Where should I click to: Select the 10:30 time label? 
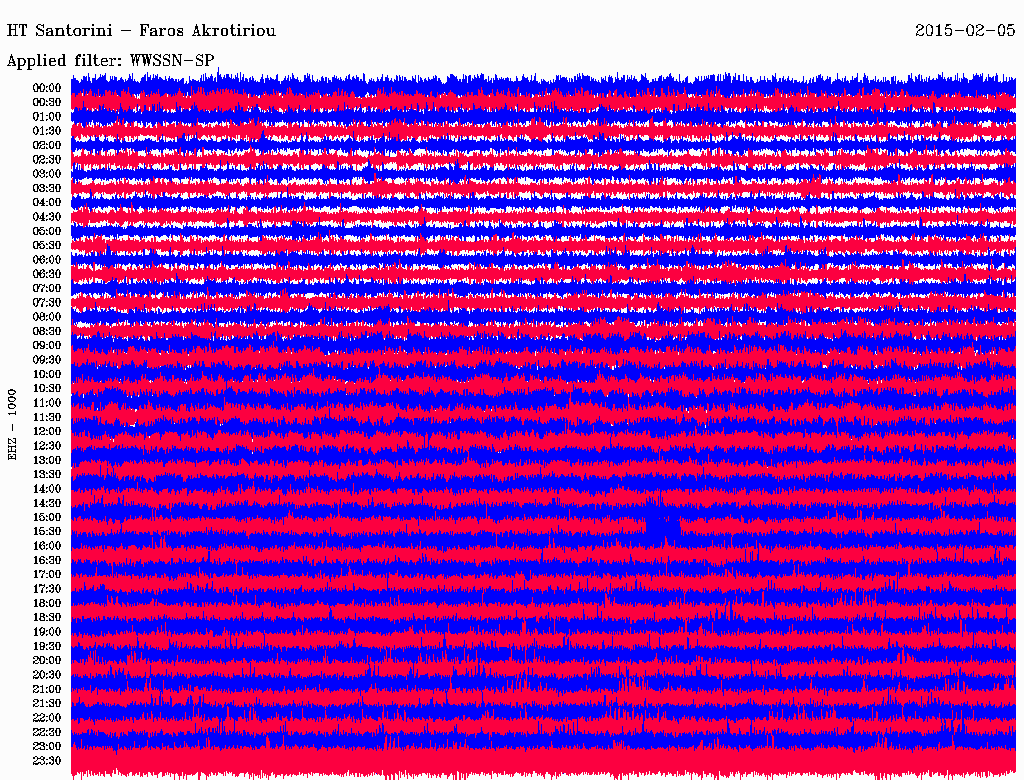point(46,389)
